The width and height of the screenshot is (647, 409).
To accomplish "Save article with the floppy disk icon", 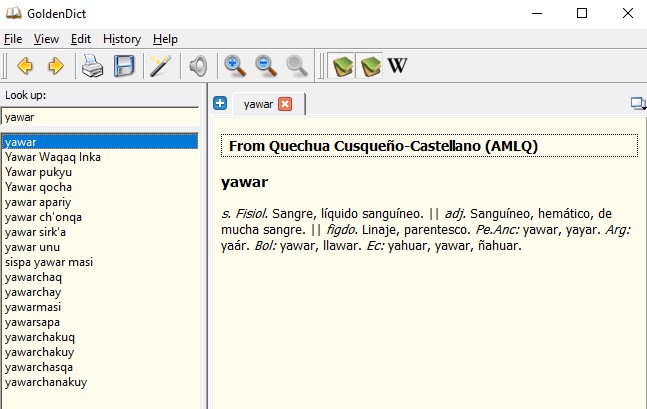I will pyautogui.click(x=124, y=67).
